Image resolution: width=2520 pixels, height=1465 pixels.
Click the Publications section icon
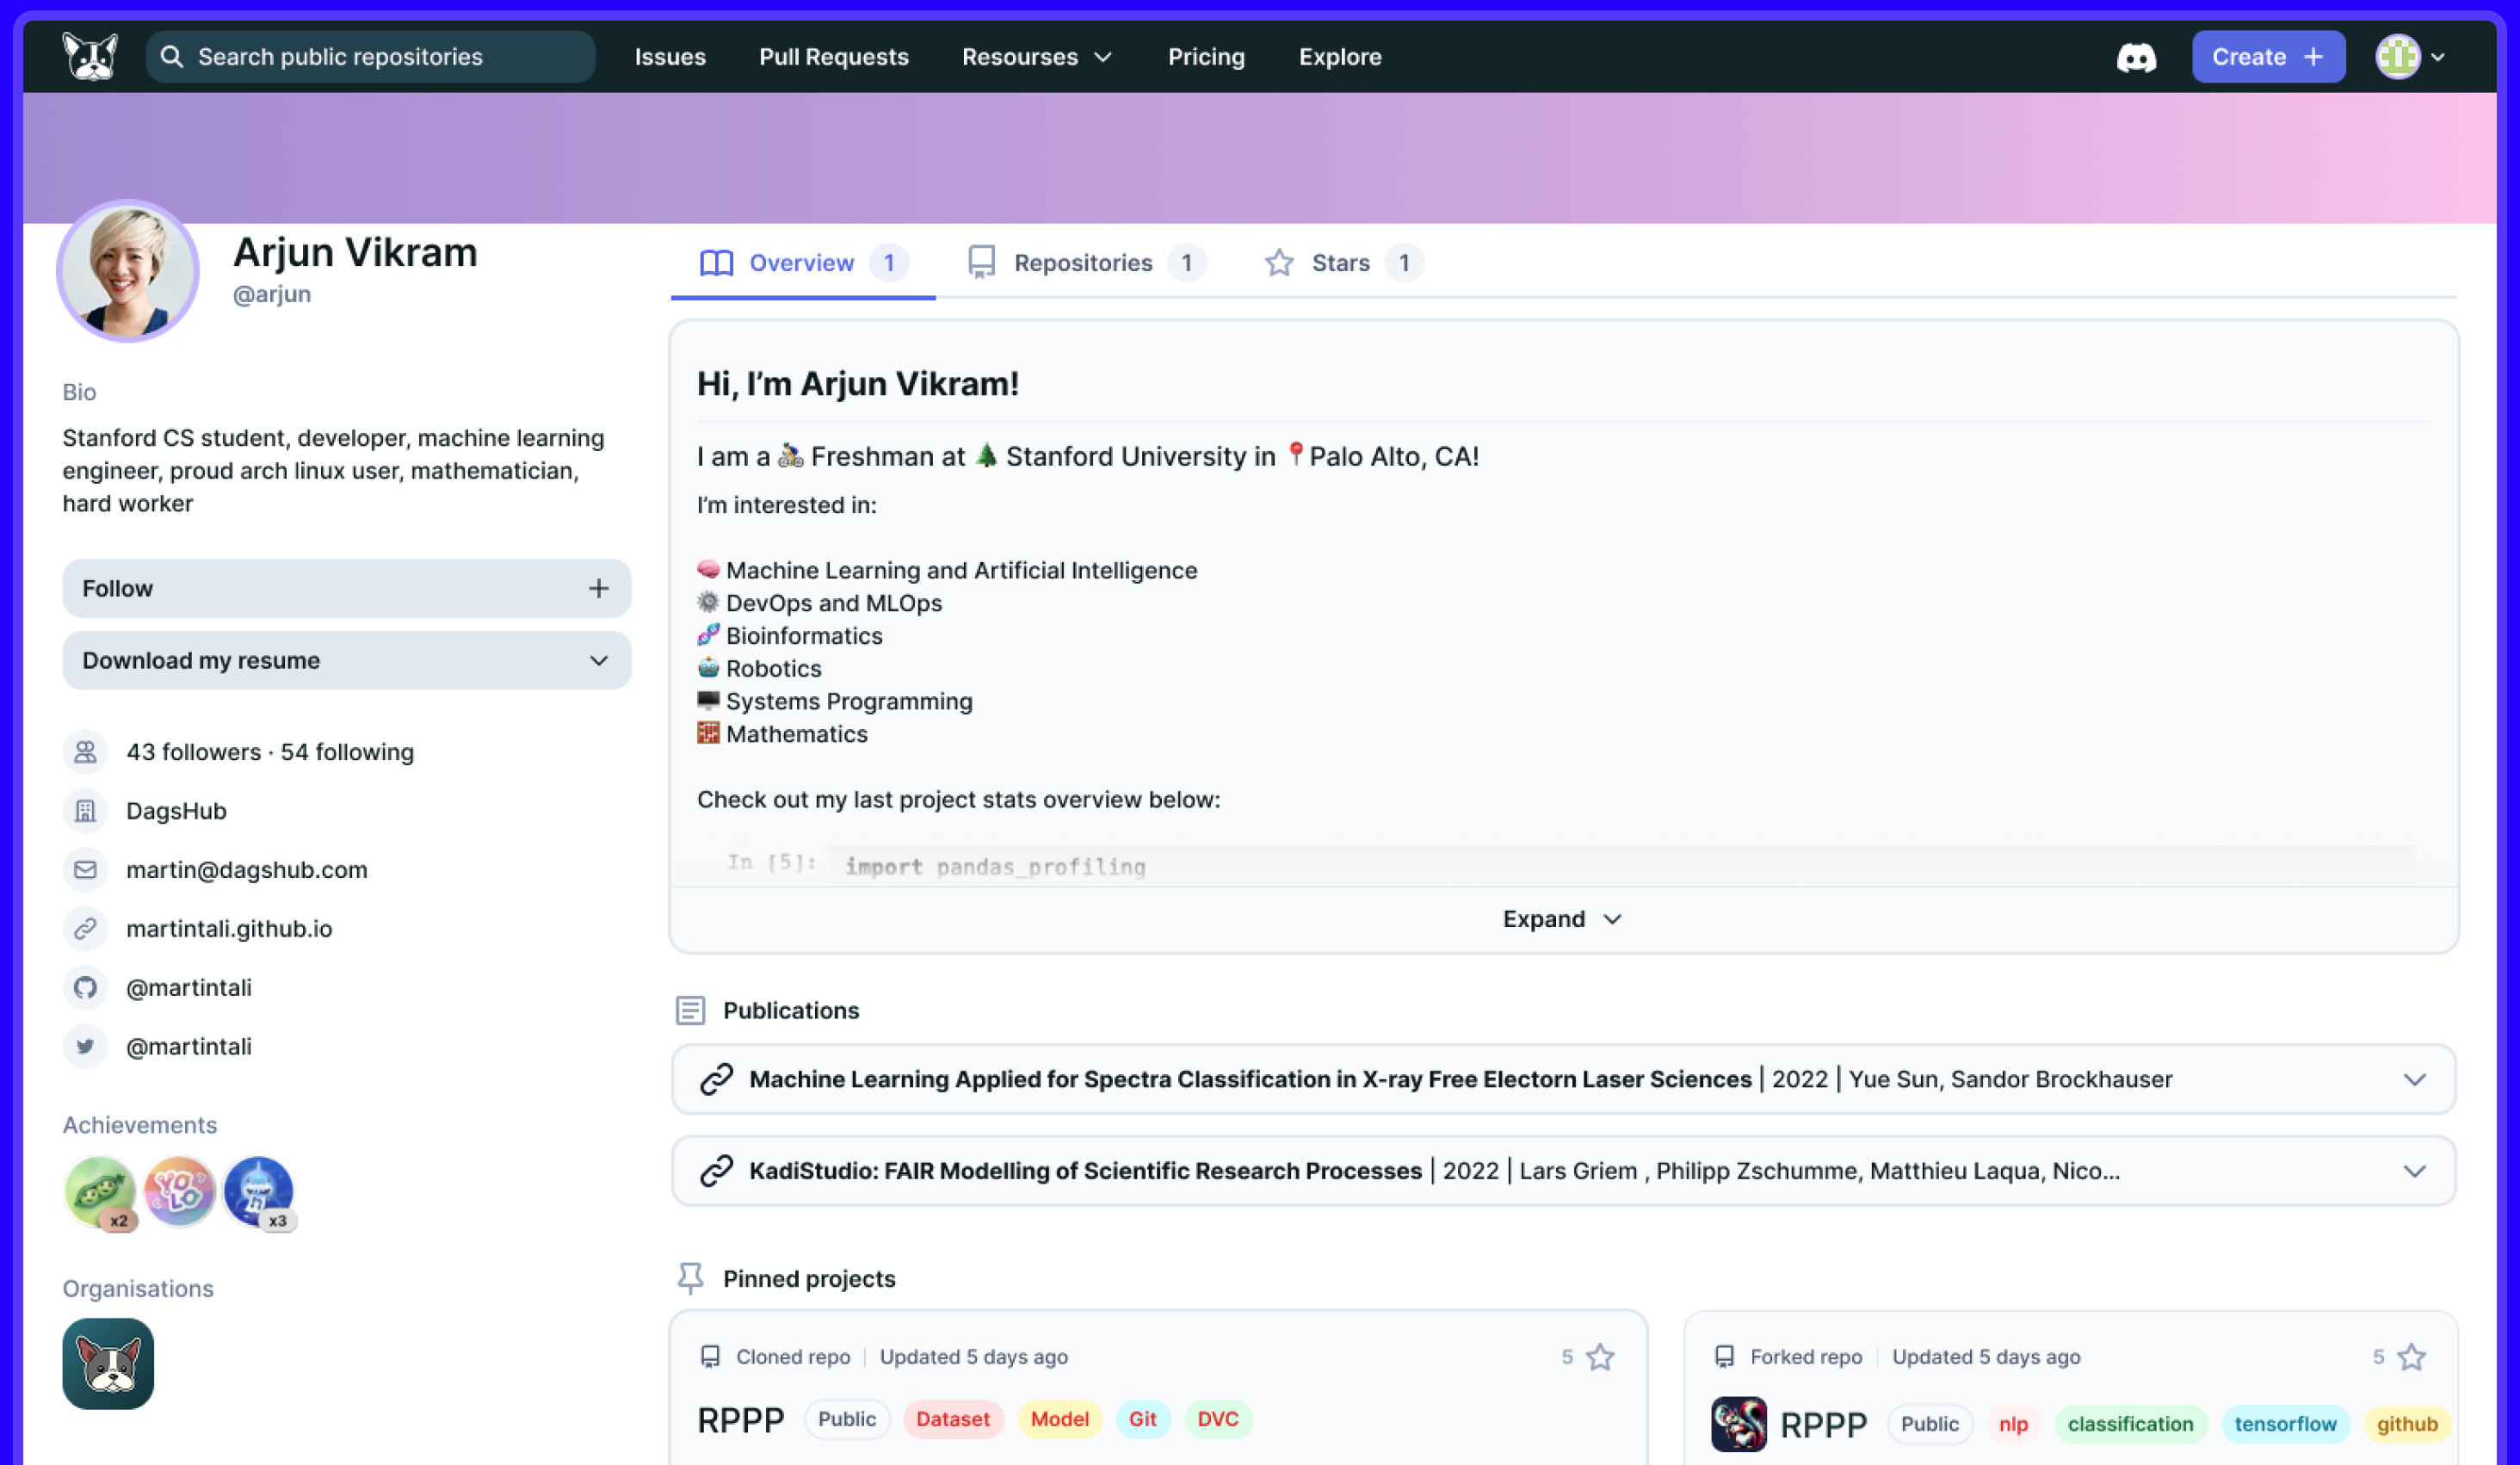click(x=690, y=1011)
